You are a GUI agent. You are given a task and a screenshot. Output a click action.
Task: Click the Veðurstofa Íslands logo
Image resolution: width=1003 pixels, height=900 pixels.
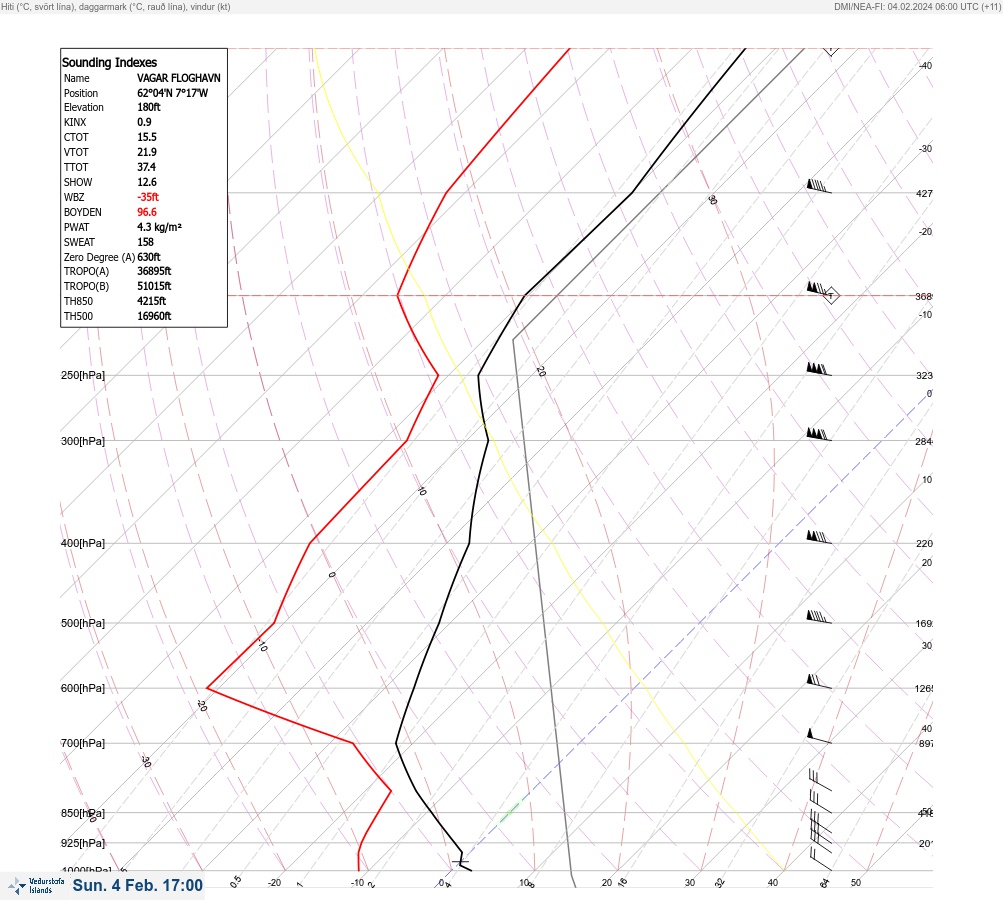[x=36, y=886]
